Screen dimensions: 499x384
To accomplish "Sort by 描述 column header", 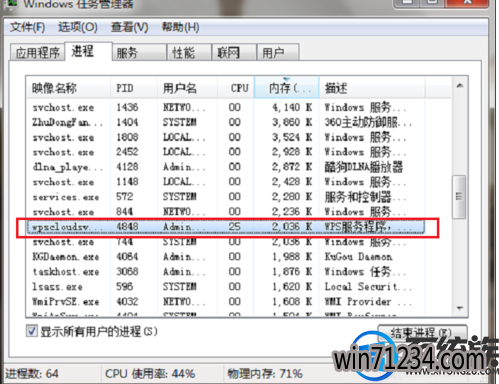I will (x=372, y=88).
